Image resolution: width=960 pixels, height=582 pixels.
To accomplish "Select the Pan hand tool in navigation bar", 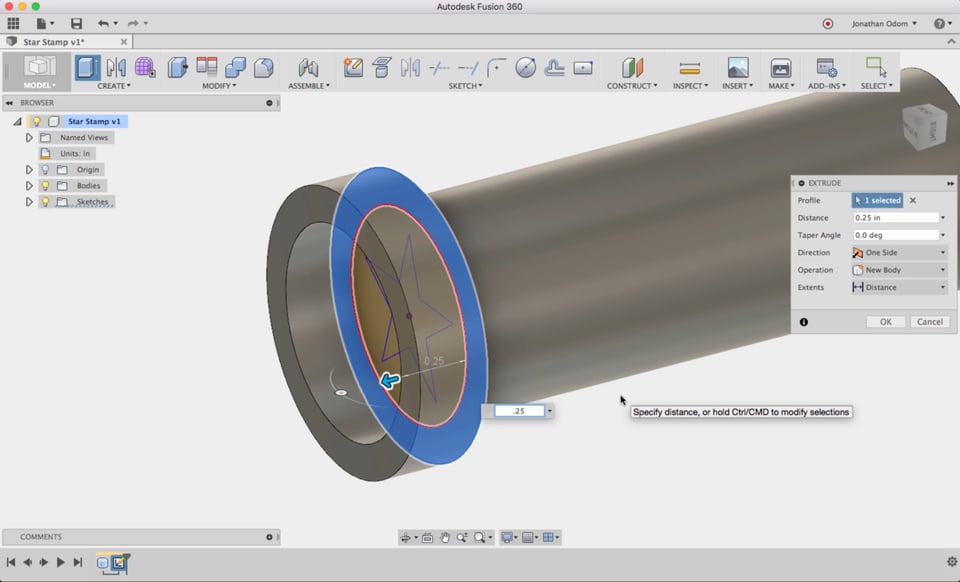I will tap(445, 537).
